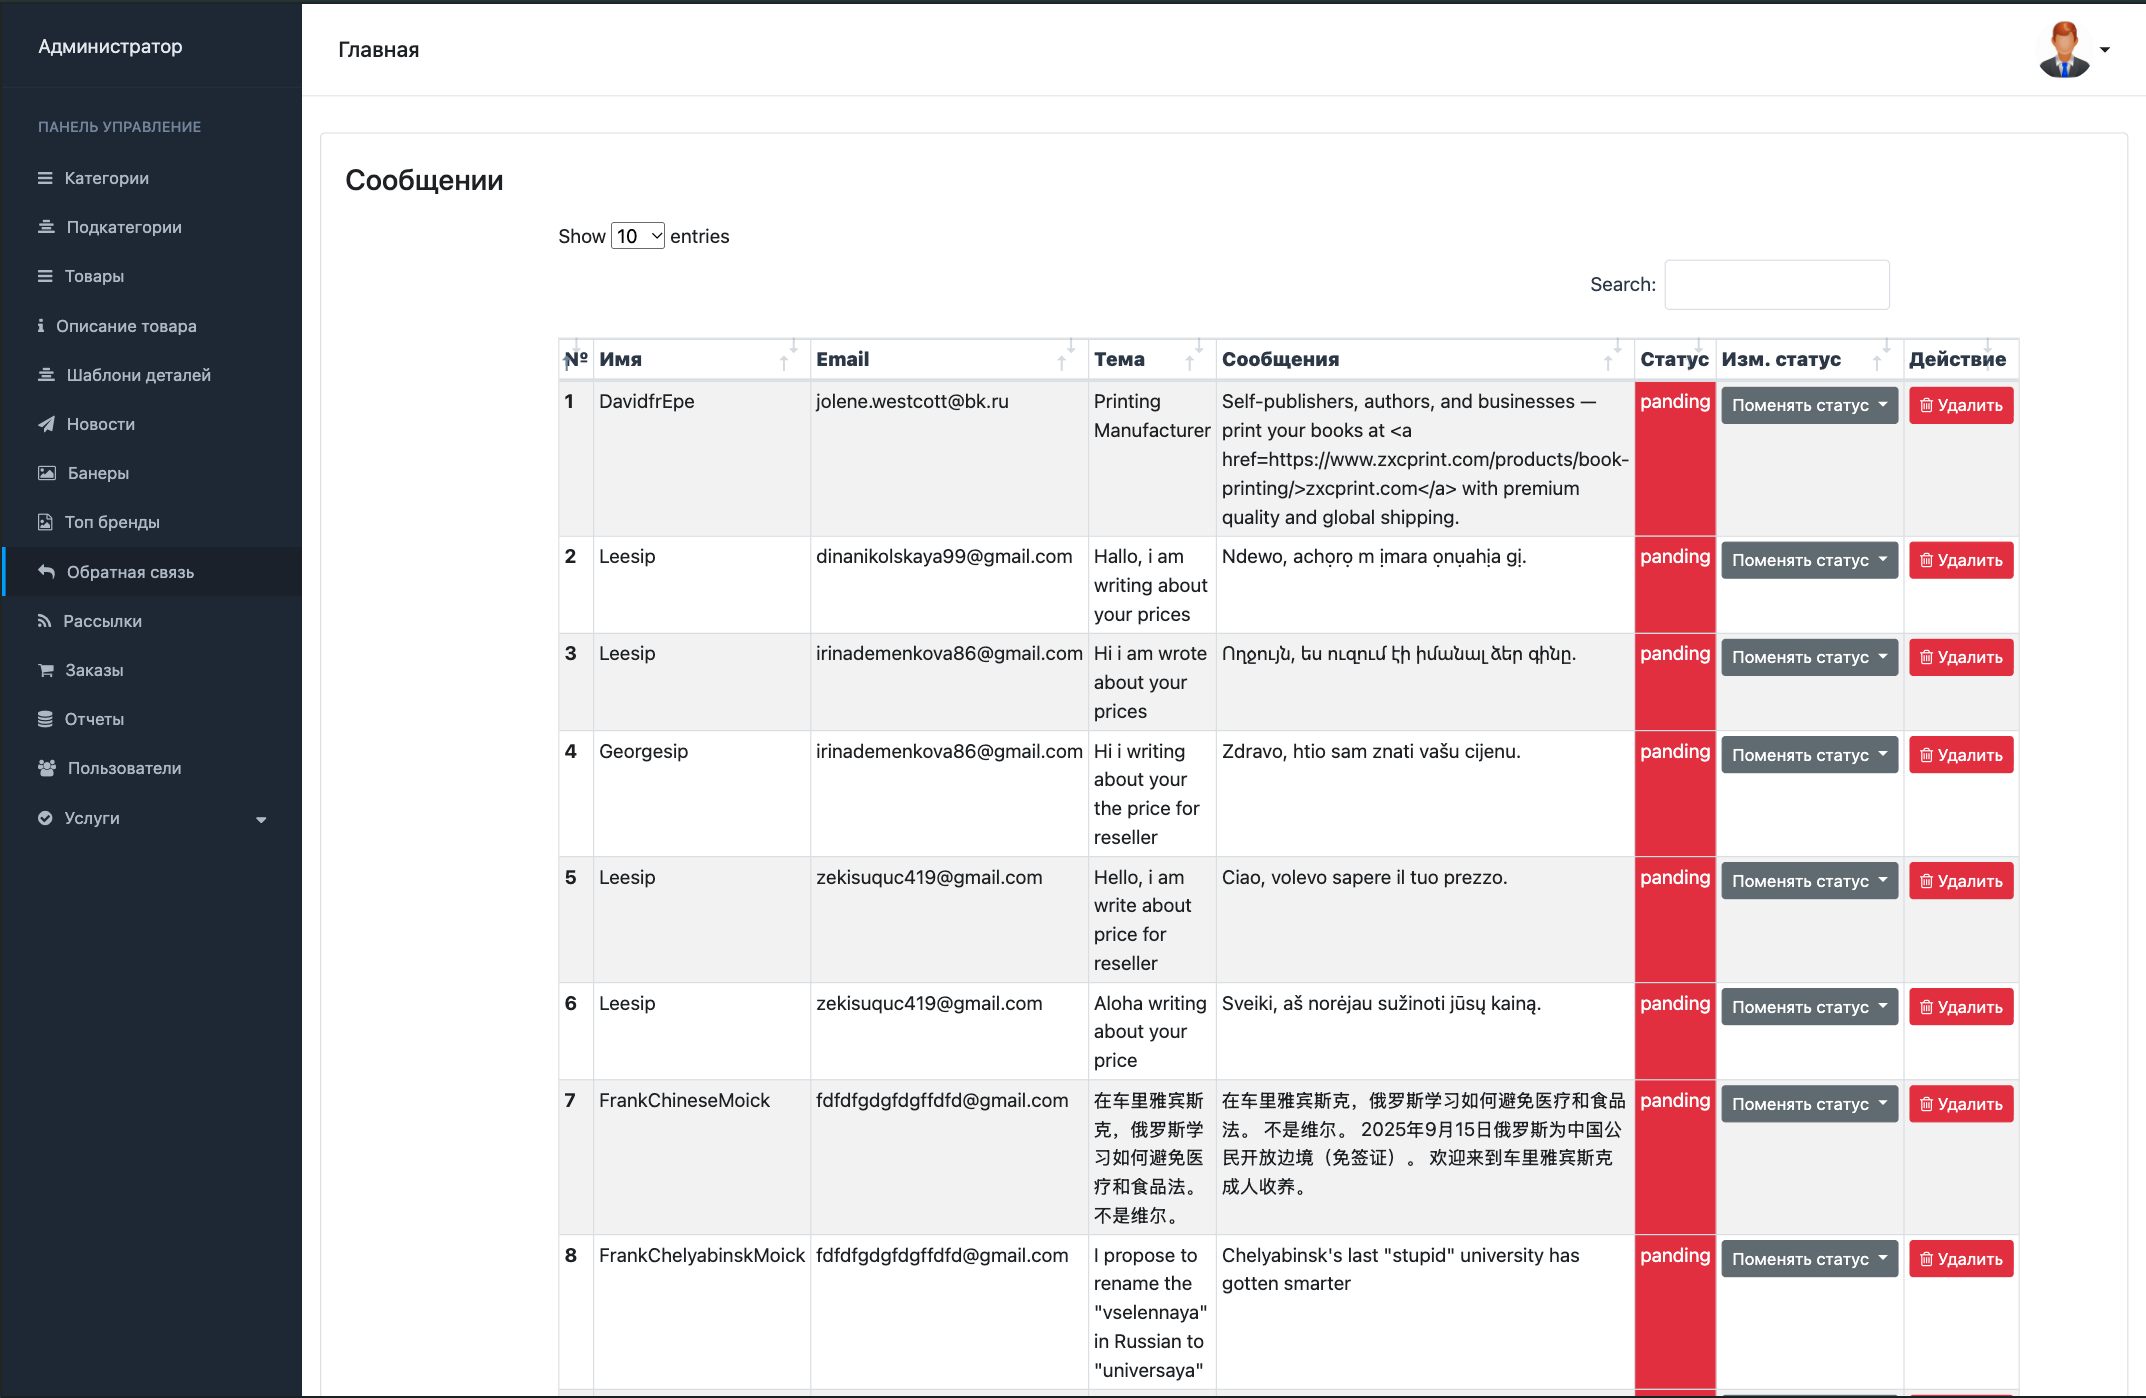The image size is (2146, 1398).
Task: Click the Заказы shopping cart icon
Action: [46, 670]
